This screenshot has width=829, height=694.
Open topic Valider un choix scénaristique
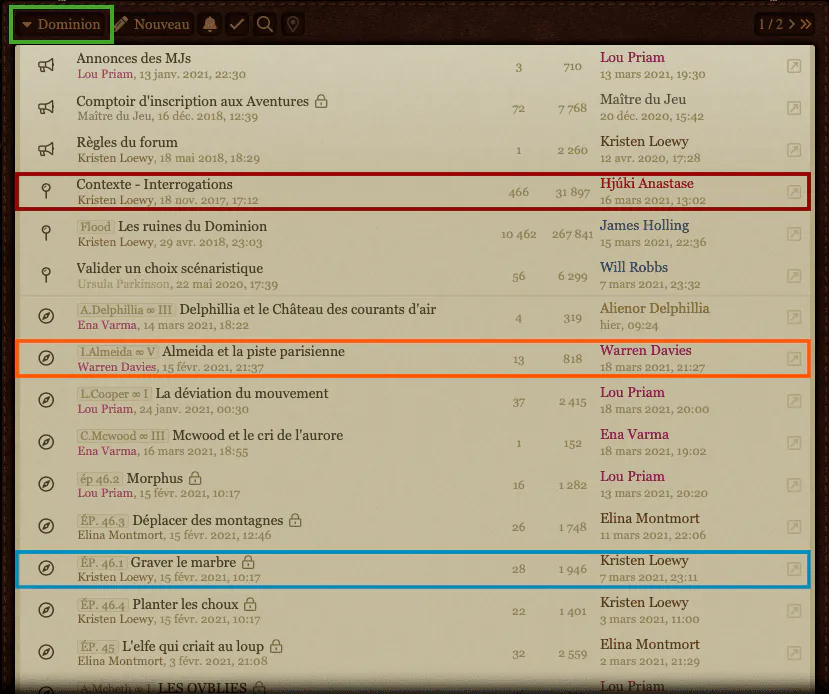pos(170,268)
